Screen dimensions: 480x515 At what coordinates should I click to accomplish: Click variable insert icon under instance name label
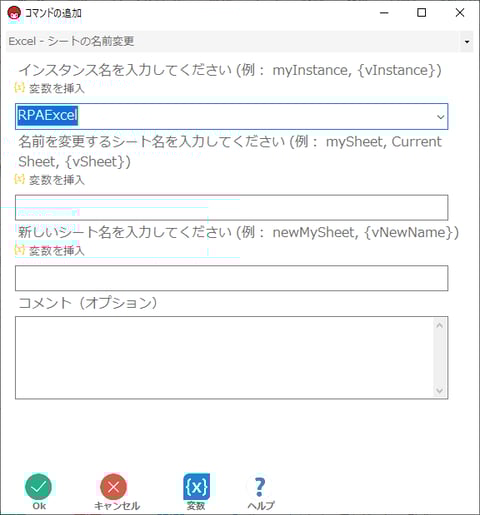click(19, 88)
